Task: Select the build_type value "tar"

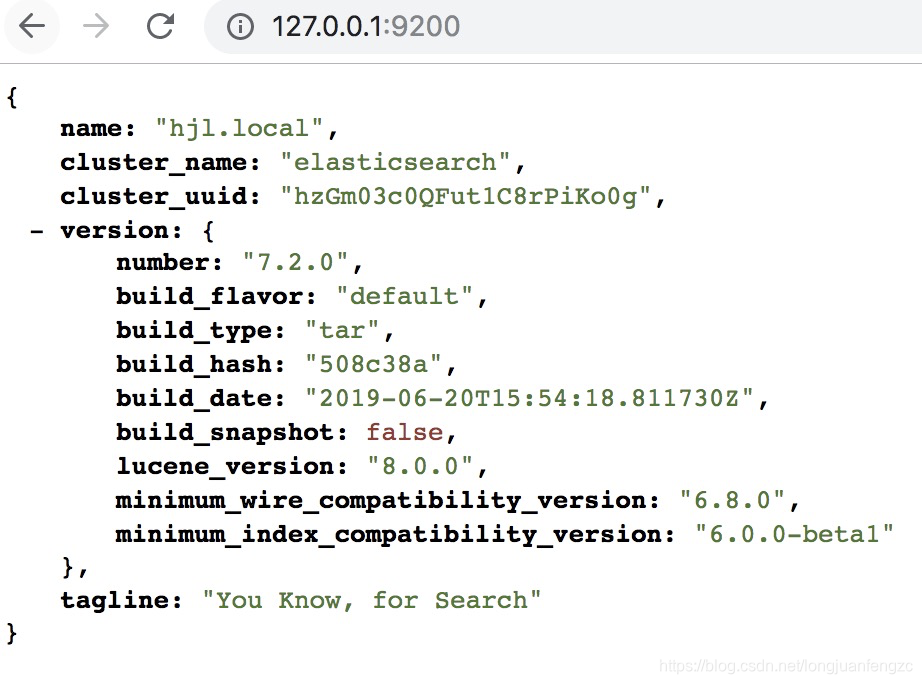Action: [342, 331]
